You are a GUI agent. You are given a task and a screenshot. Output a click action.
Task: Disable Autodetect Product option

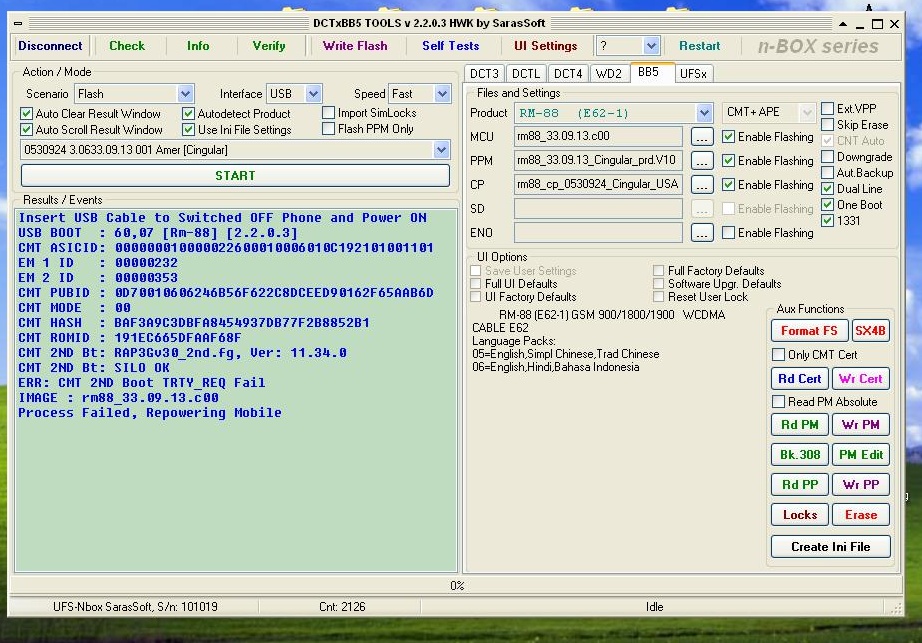[x=188, y=113]
